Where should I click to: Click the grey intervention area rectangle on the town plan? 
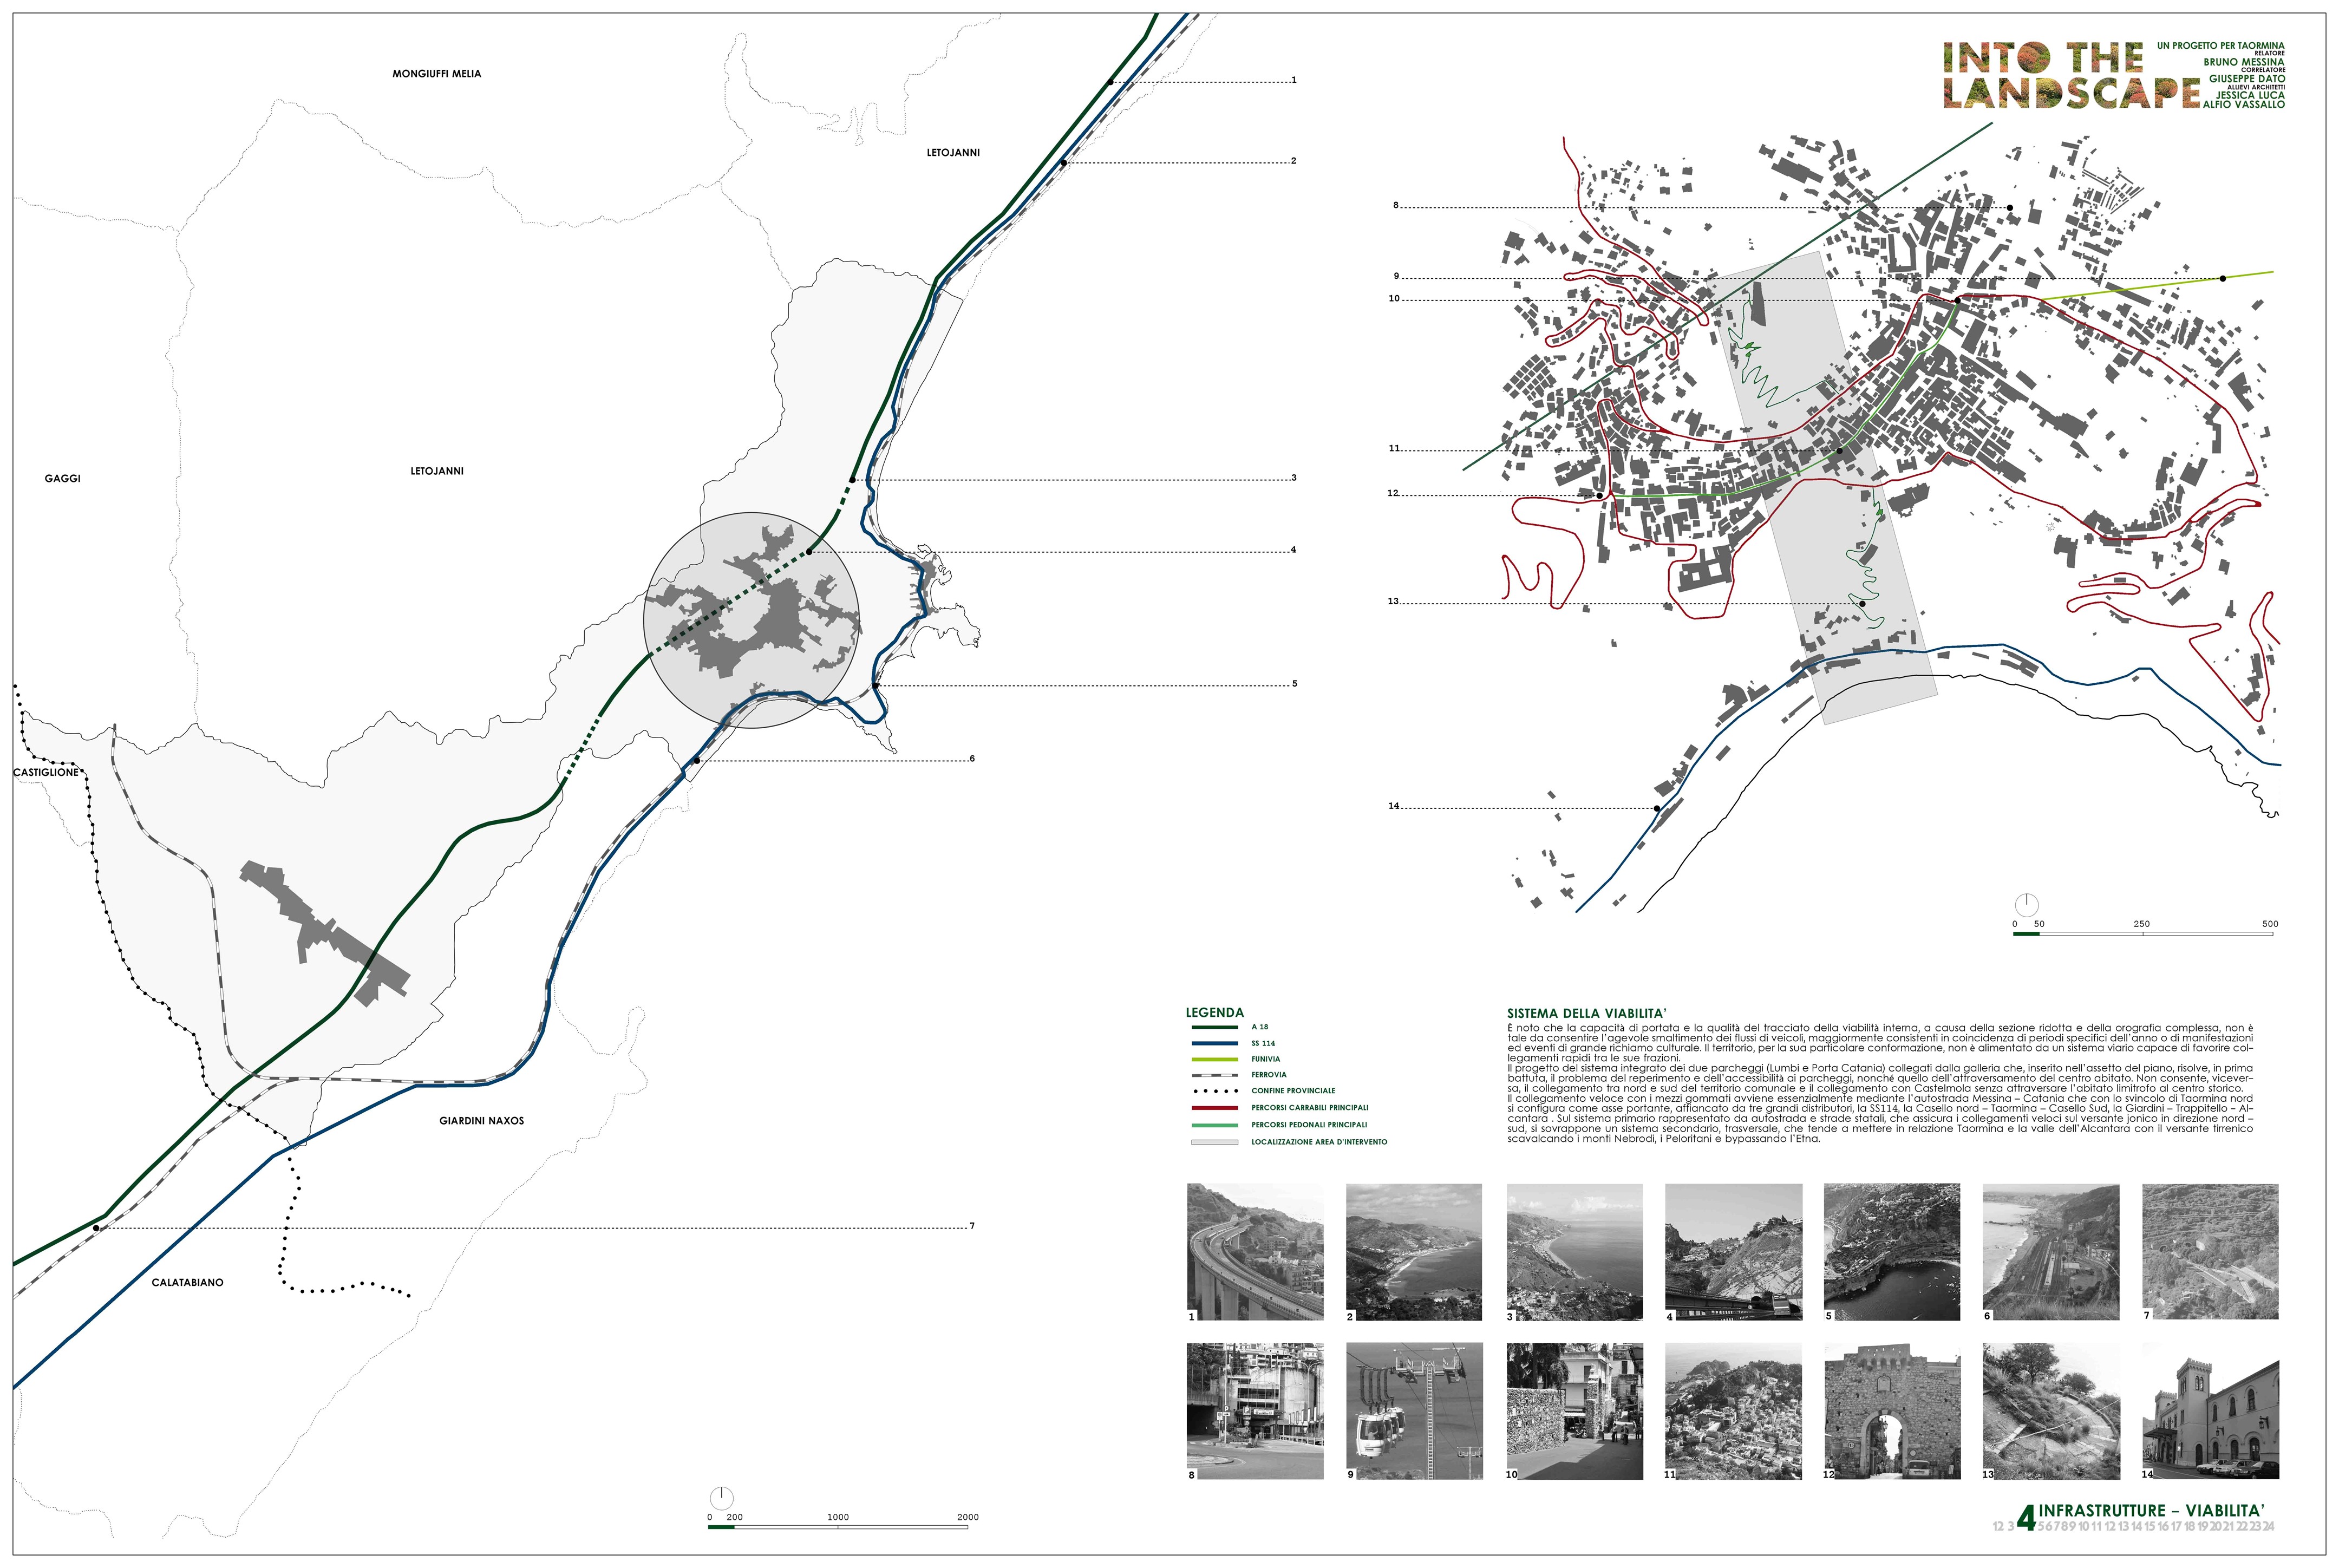(x=1825, y=488)
